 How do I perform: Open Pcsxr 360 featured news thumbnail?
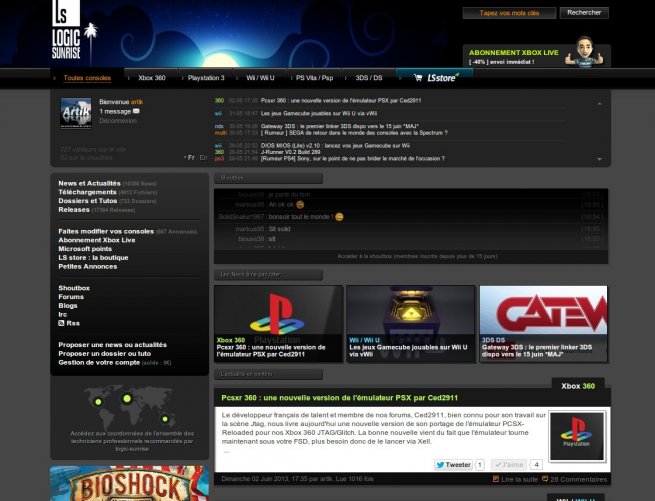278,324
